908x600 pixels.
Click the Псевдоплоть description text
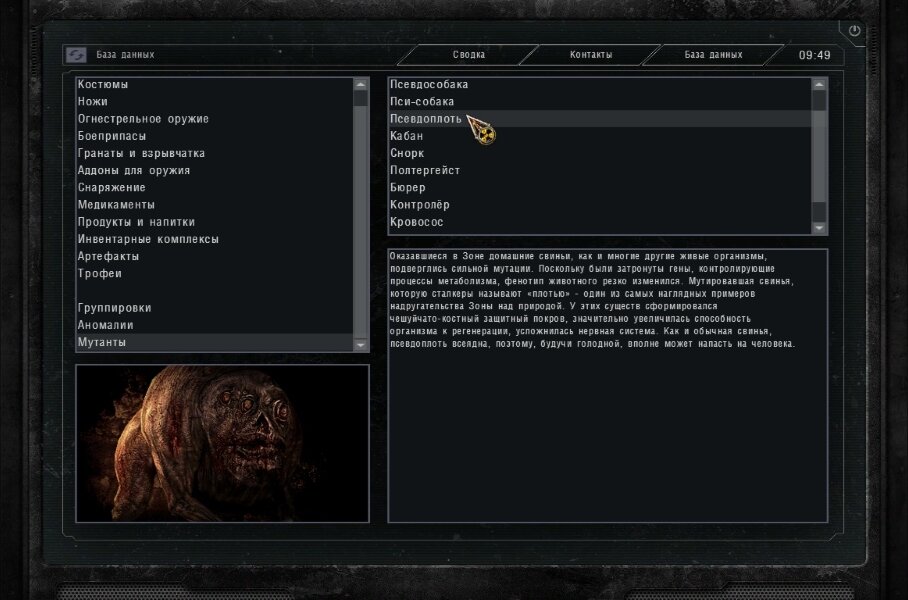[592, 300]
